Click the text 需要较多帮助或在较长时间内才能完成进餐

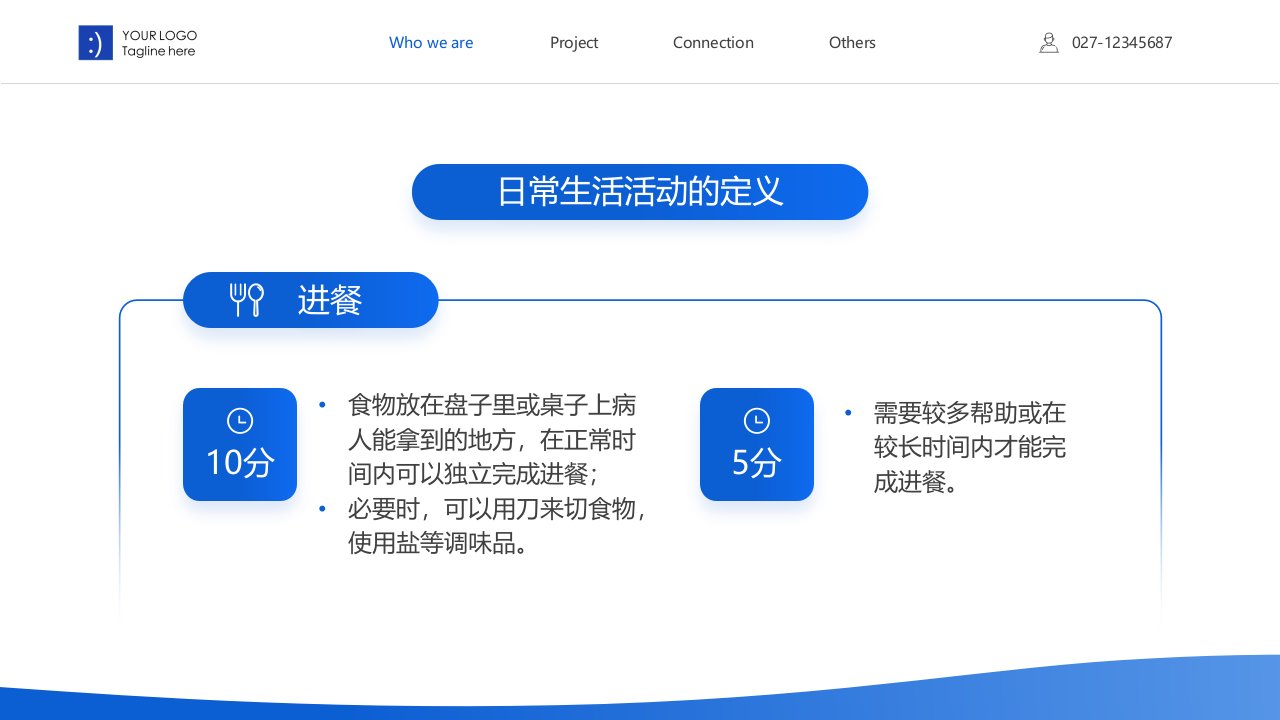point(970,447)
